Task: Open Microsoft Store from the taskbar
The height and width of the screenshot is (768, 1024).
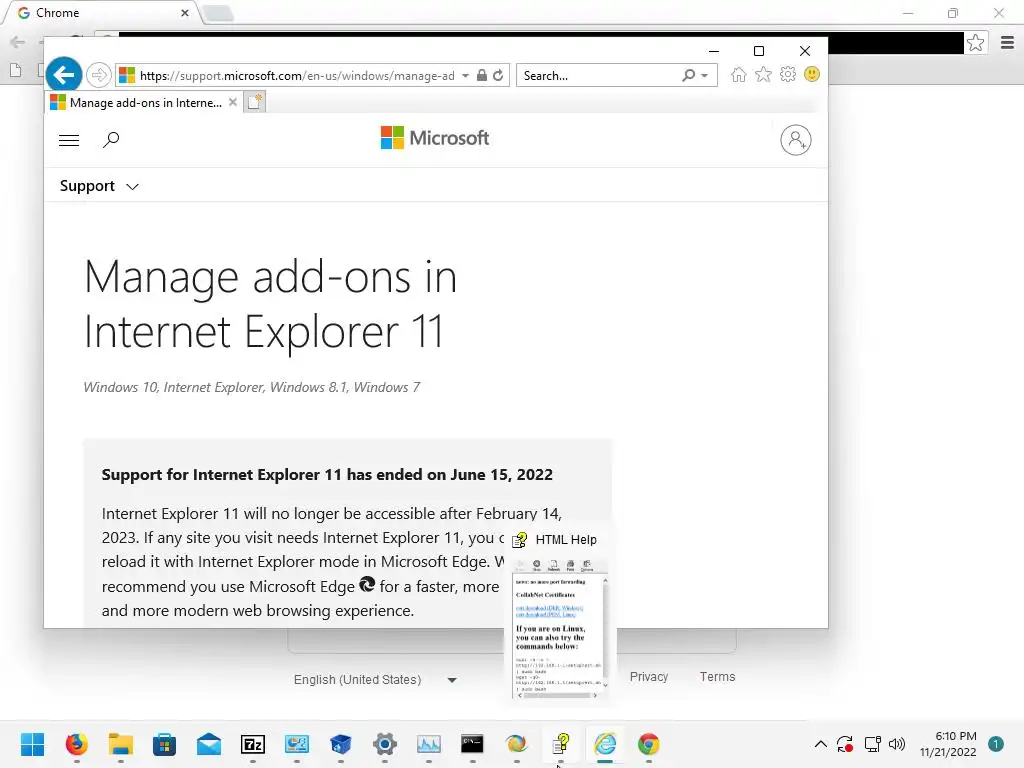Action: pos(165,744)
